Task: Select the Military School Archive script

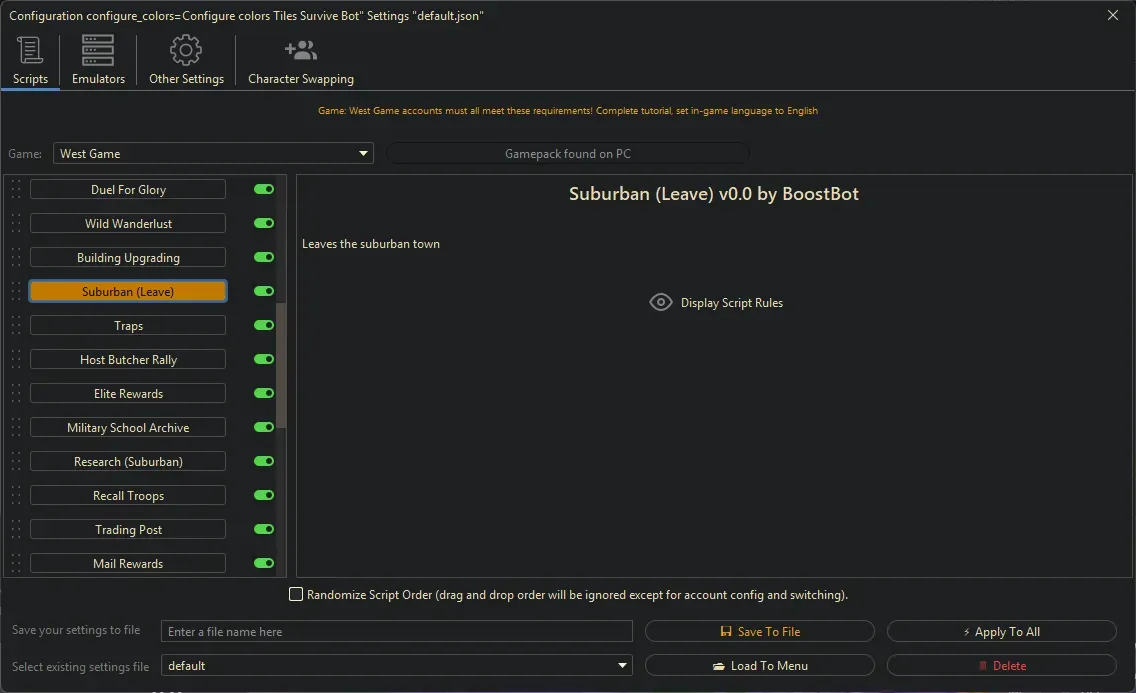Action: (128, 427)
